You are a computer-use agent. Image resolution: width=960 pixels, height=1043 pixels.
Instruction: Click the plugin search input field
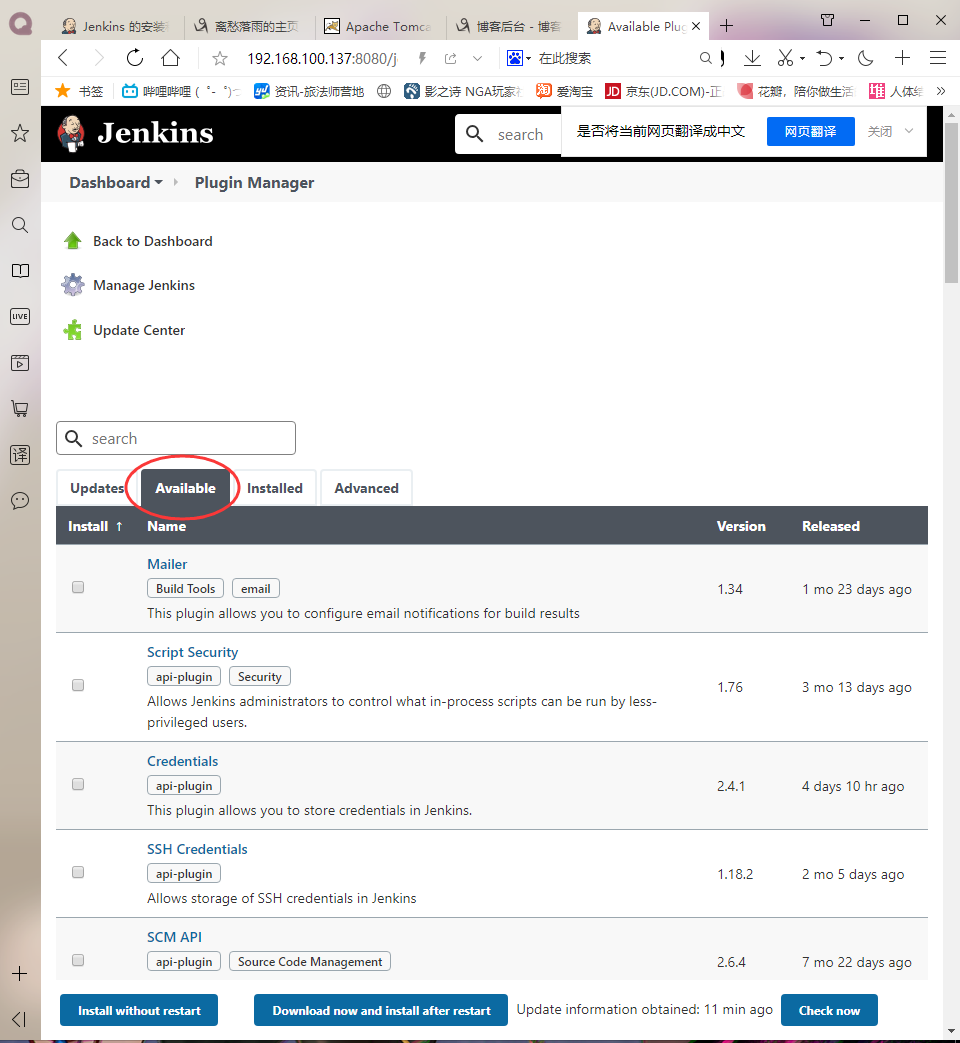(176, 438)
